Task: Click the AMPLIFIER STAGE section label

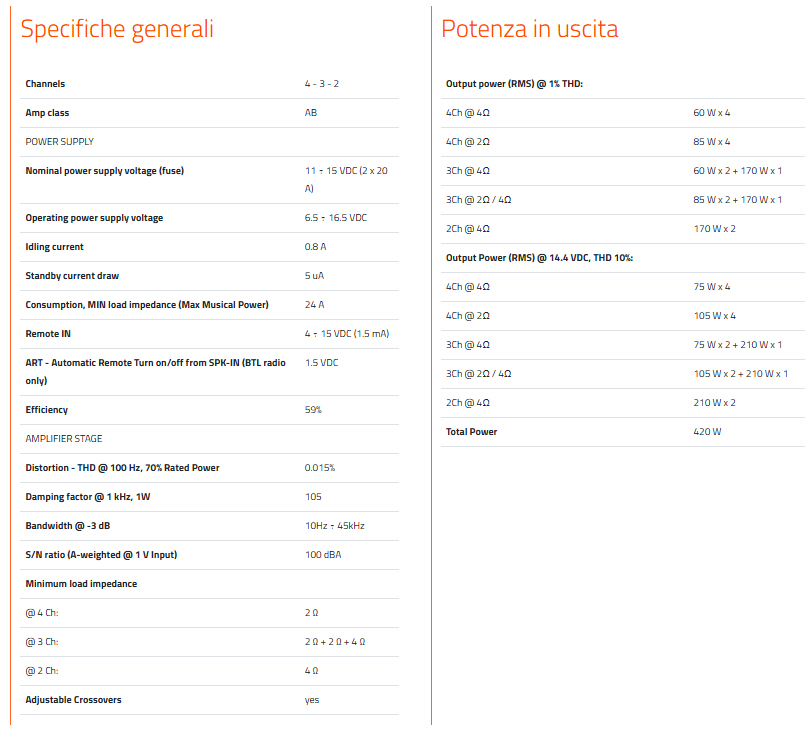Action: pos(64,439)
